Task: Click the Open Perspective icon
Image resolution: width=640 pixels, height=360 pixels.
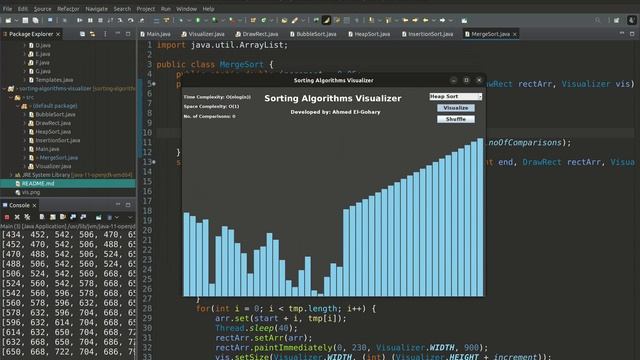Action: tap(616, 20)
